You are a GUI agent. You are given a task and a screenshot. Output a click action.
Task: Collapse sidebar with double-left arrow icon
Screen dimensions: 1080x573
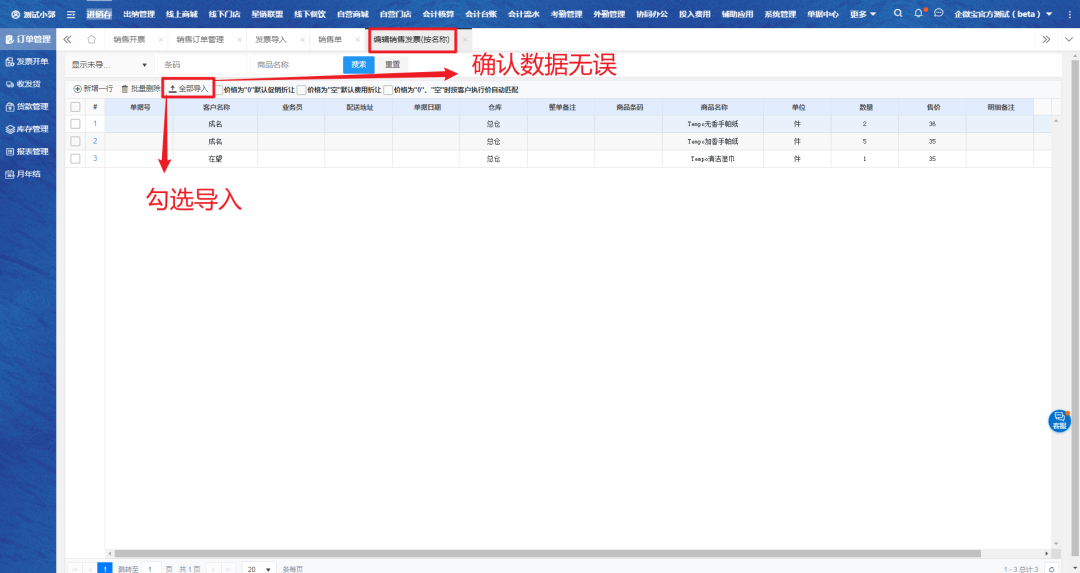pyautogui.click(x=67, y=39)
